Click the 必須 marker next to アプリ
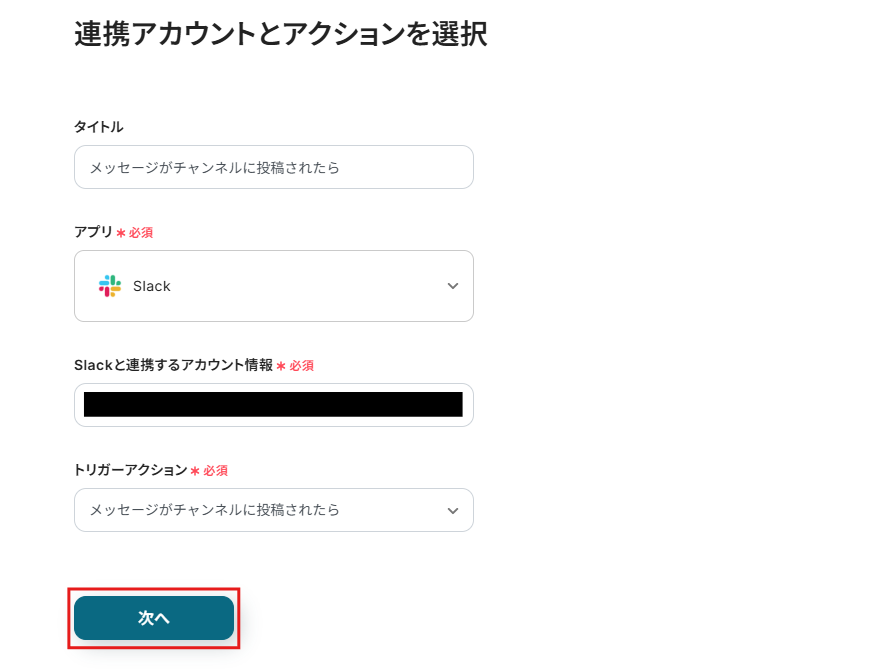Viewport: 892px width, 672px height. pyautogui.click(x=141, y=233)
